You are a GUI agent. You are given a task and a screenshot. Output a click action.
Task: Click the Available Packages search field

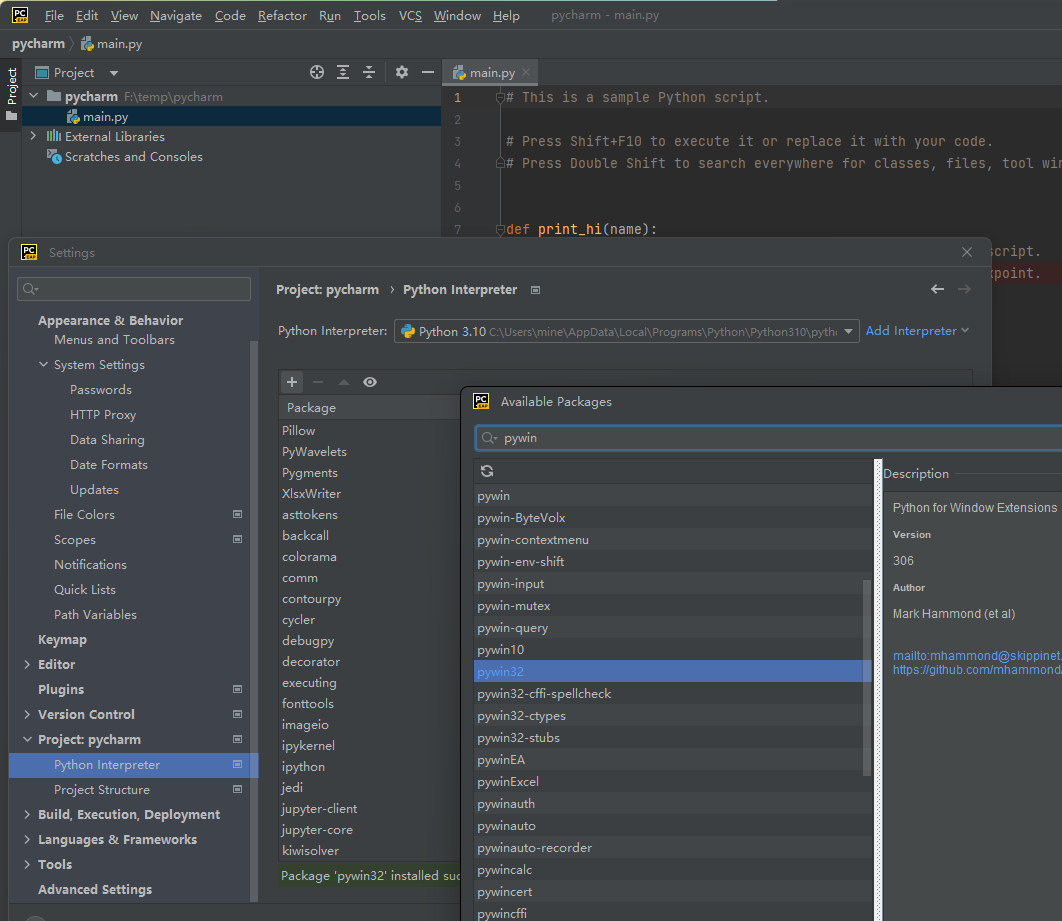pos(768,437)
